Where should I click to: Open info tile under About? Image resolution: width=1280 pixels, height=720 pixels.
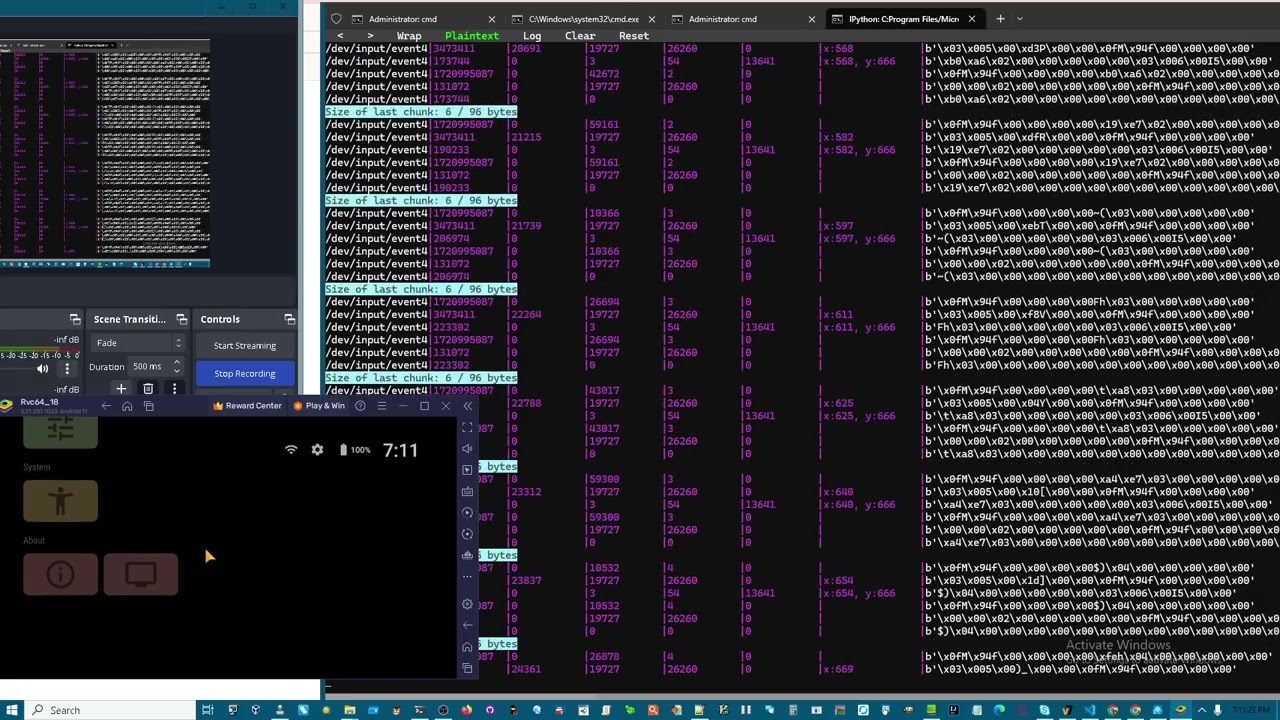[60, 574]
